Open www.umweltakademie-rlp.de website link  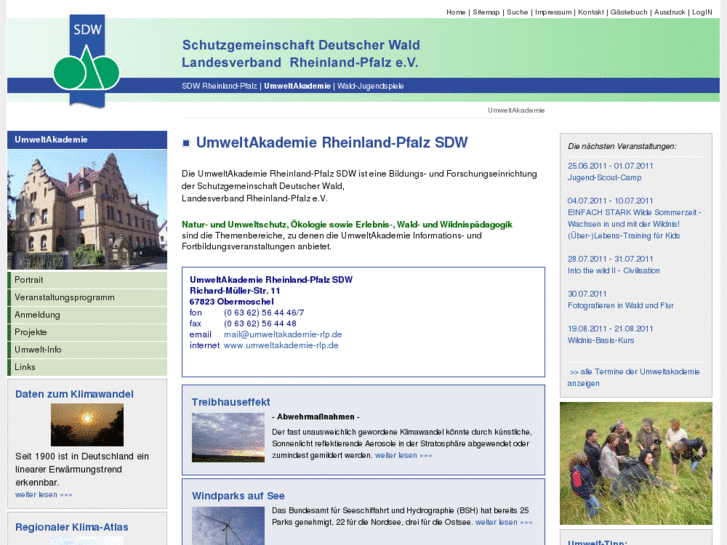[x=281, y=346]
